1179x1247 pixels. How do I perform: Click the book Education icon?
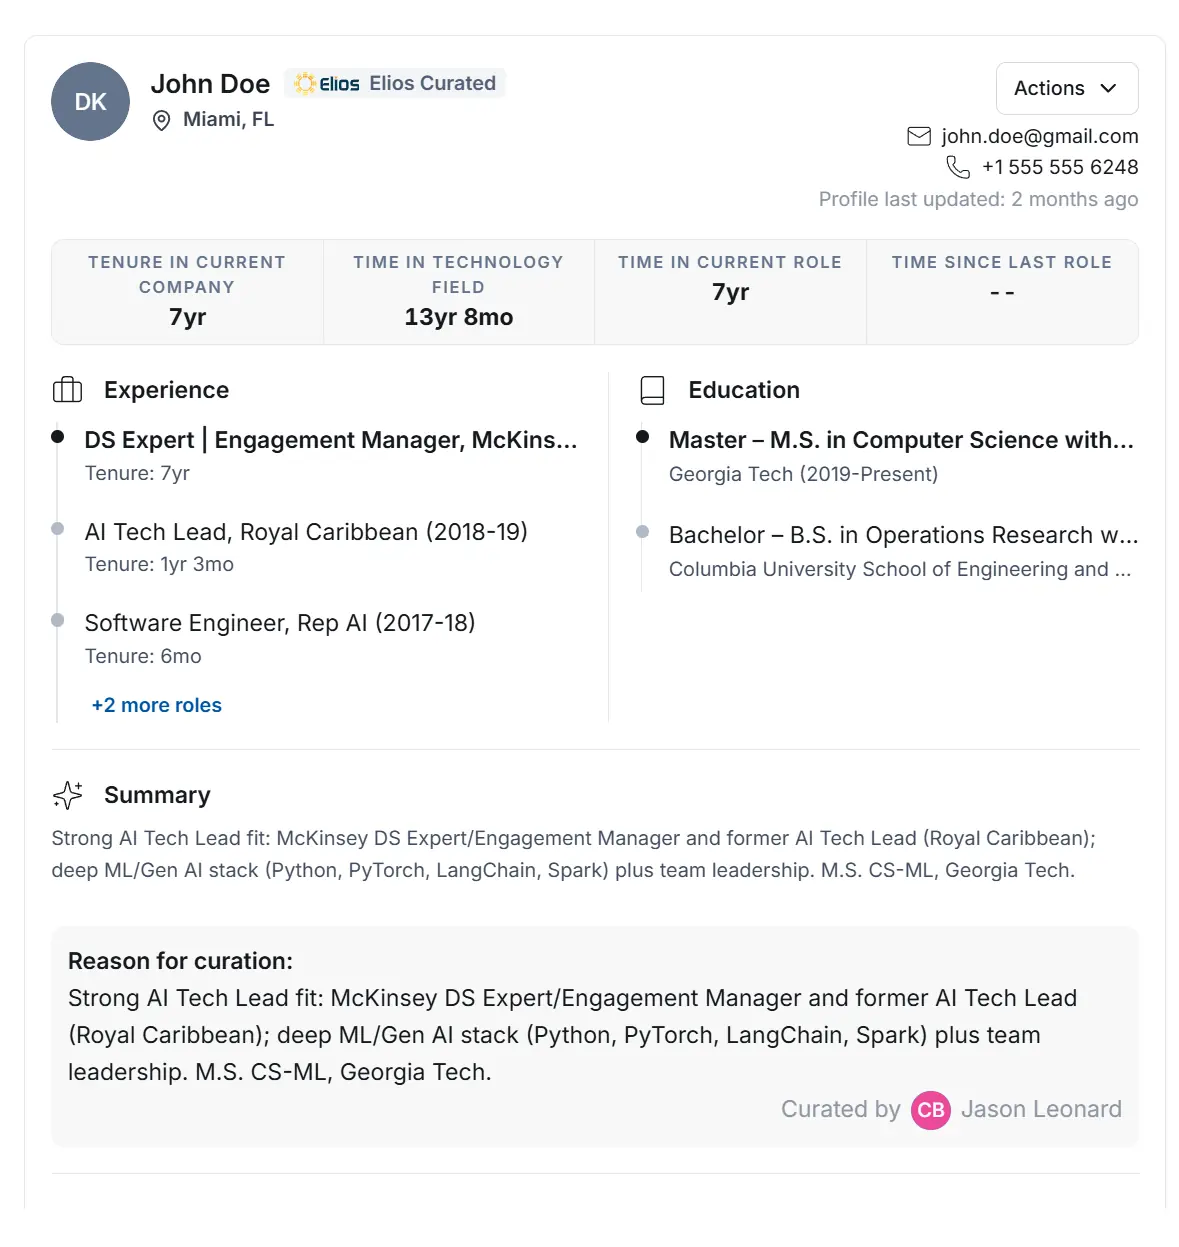(x=652, y=390)
